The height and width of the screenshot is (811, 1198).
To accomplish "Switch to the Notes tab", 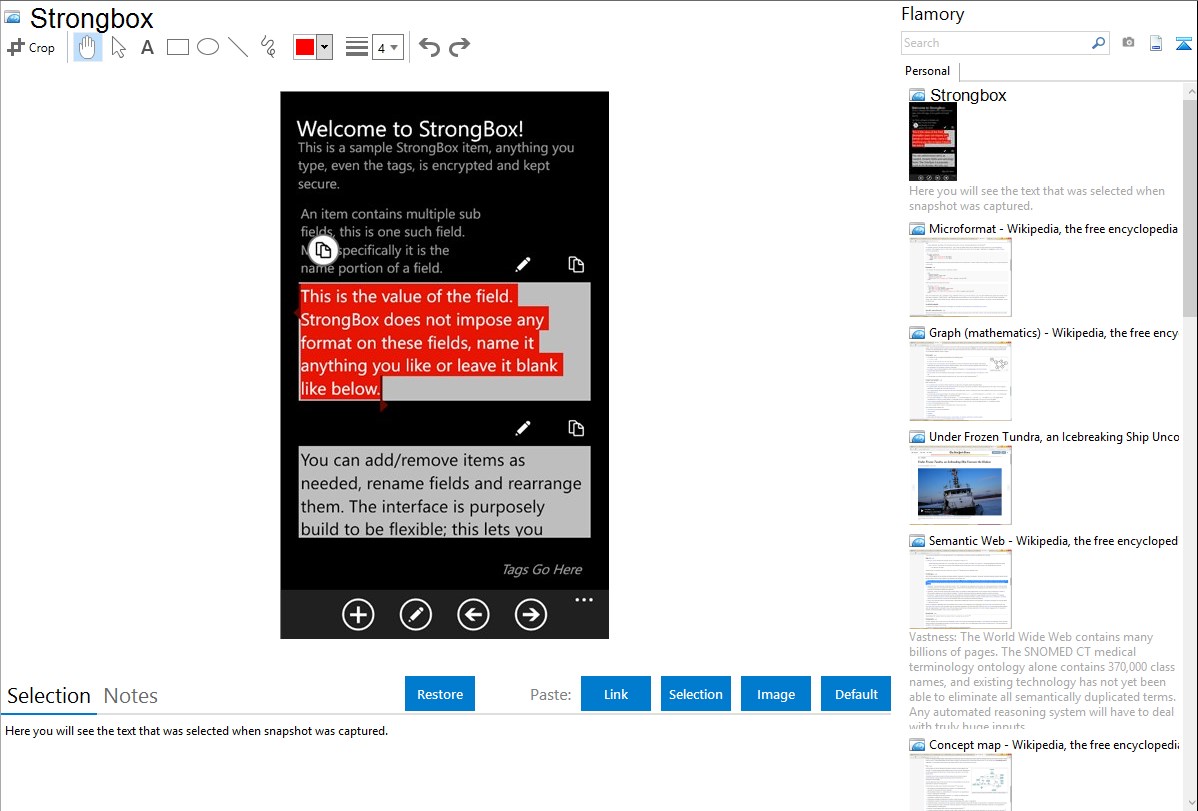I will (x=131, y=696).
